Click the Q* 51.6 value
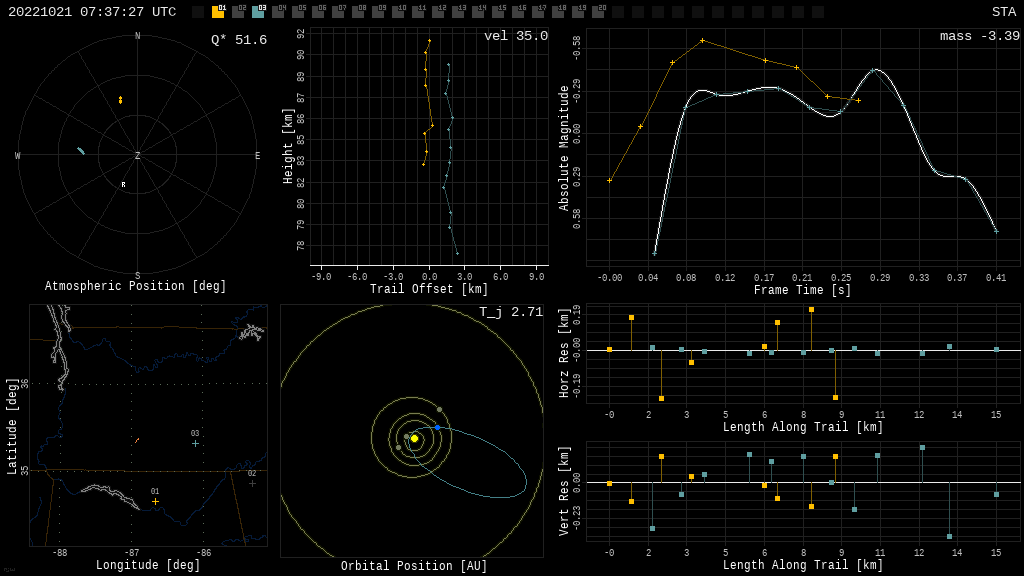This screenshot has width=1024, height=576. [x=238, y=40]
